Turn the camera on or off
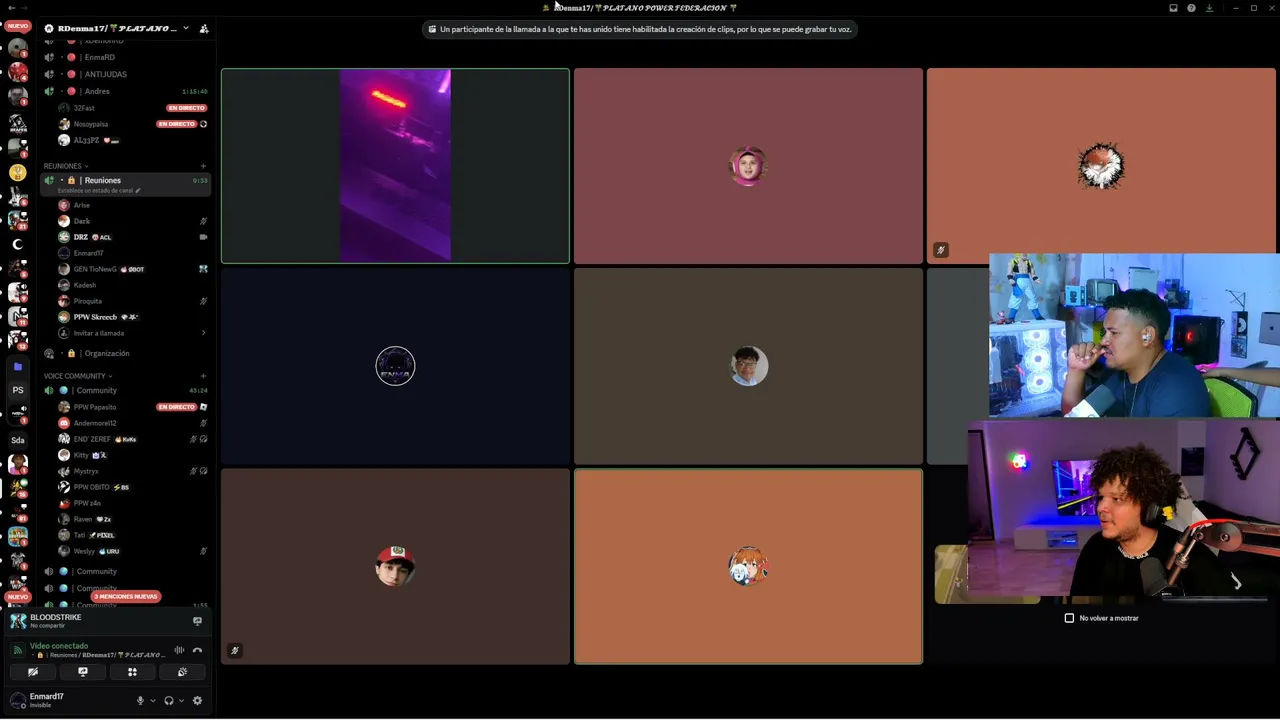1280x720 pixels. click(33, 672)
